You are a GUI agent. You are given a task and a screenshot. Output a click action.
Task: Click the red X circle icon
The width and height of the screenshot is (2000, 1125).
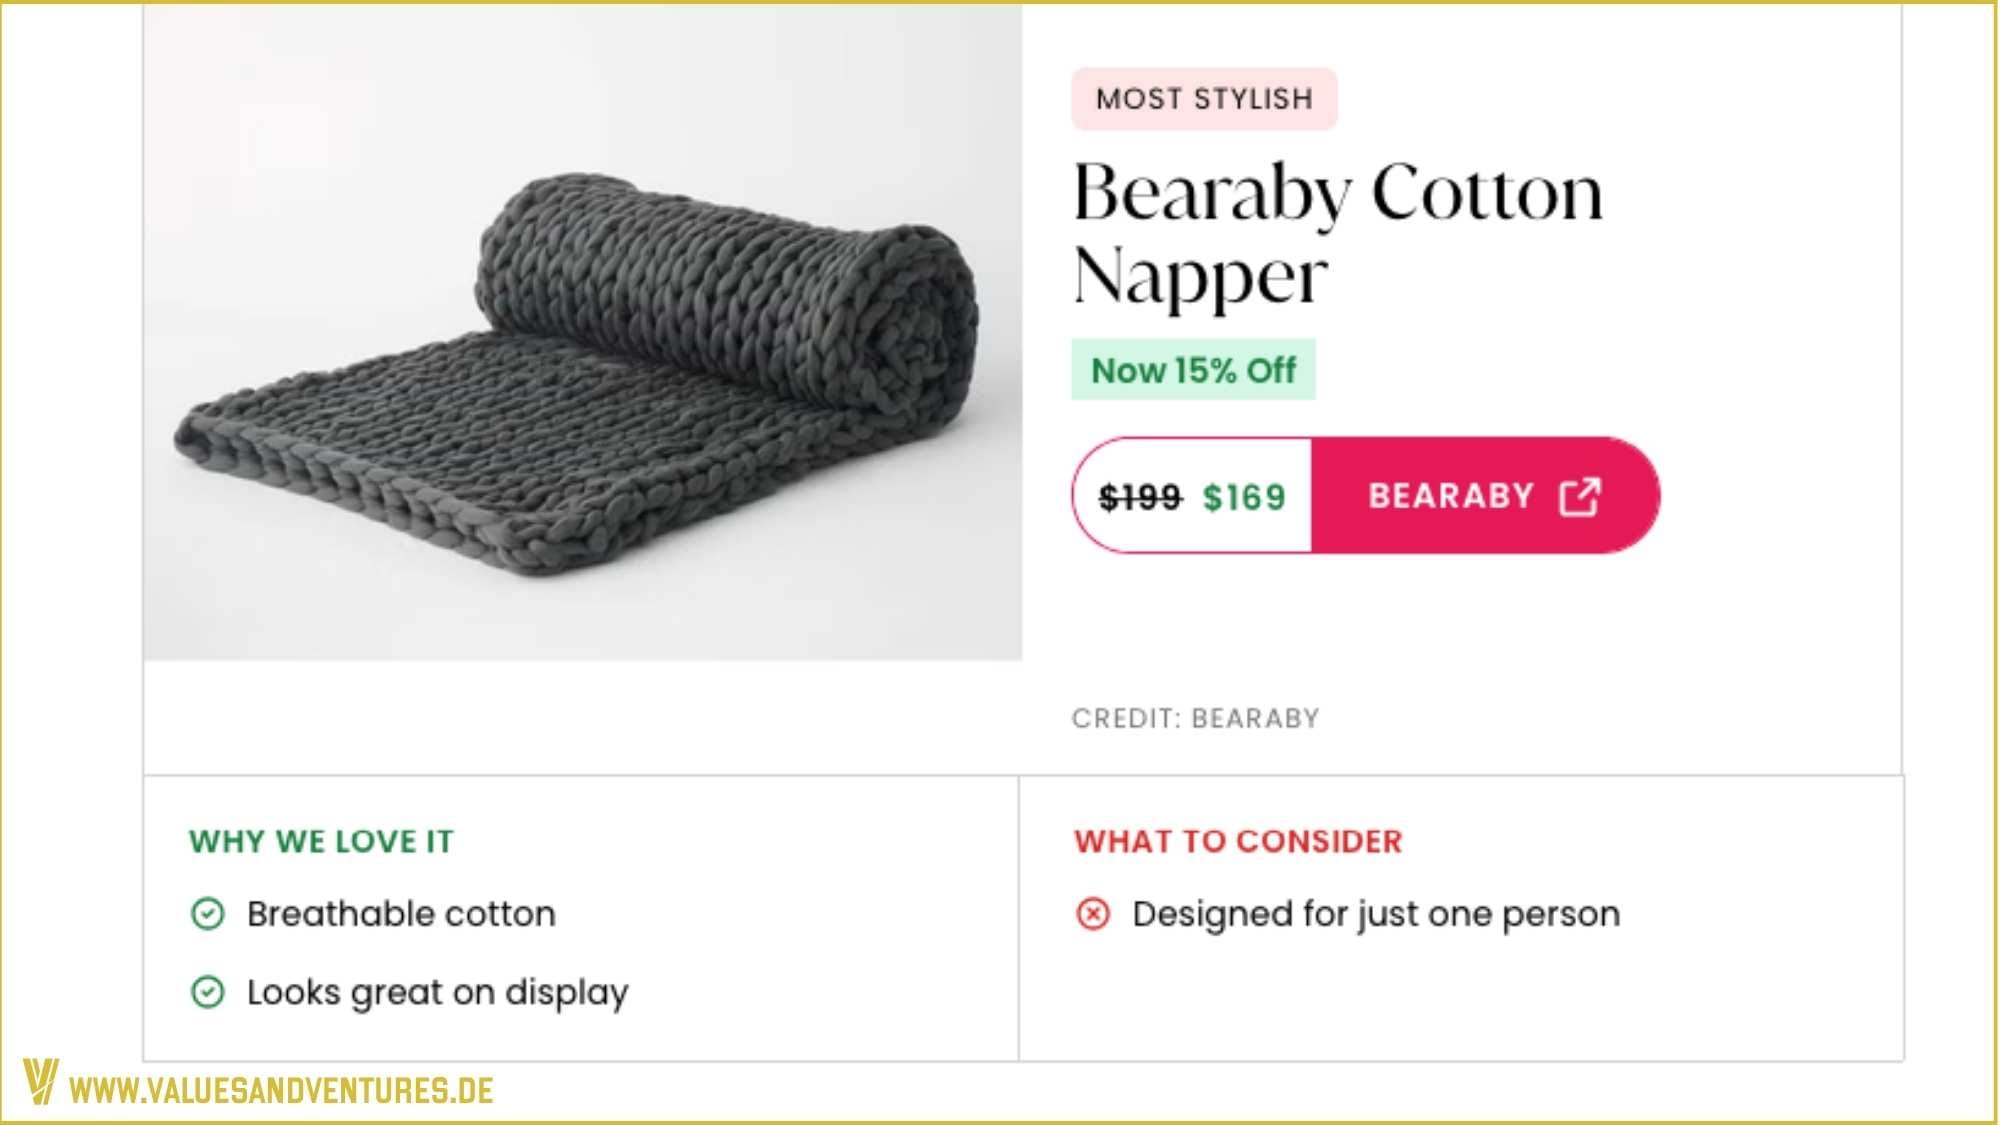(x=1093, y=913)
